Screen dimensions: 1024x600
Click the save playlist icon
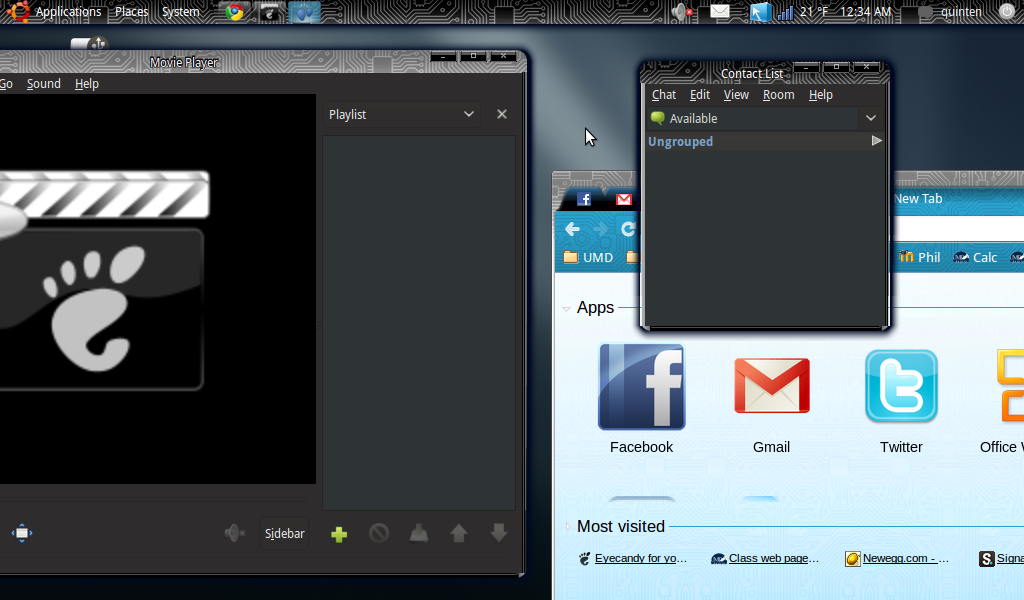click(x=419, y=533)
